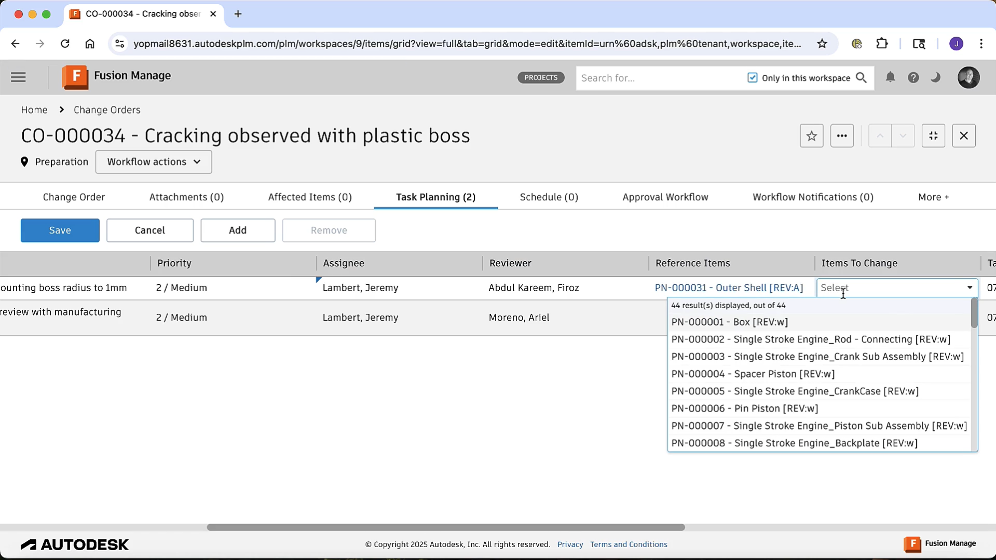Click the horizontal grid scrollbar
The image size is (996, 560).
(x=445, y=528)
